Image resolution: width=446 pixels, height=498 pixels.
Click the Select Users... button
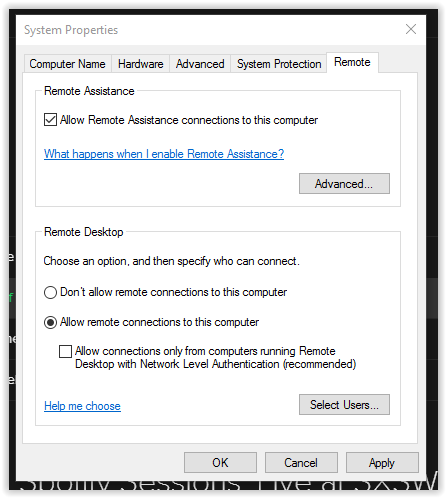344,405
